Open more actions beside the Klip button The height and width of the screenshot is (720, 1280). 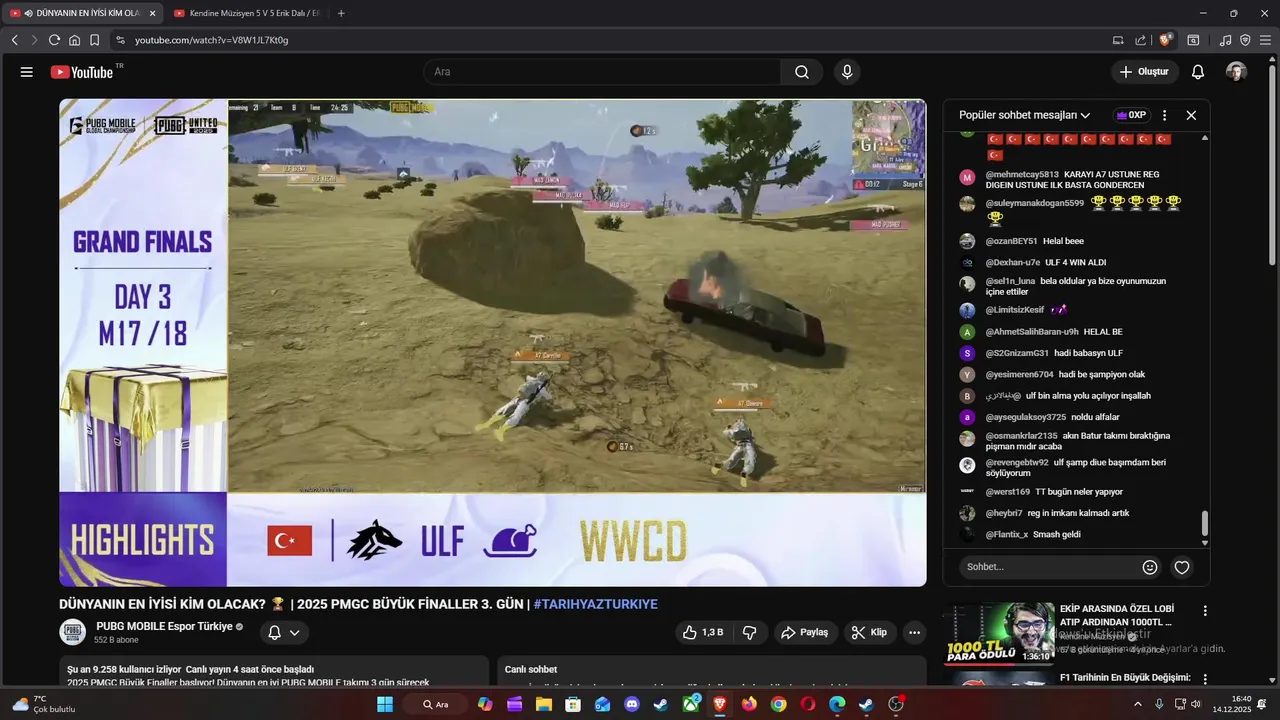tap(914, 632)
